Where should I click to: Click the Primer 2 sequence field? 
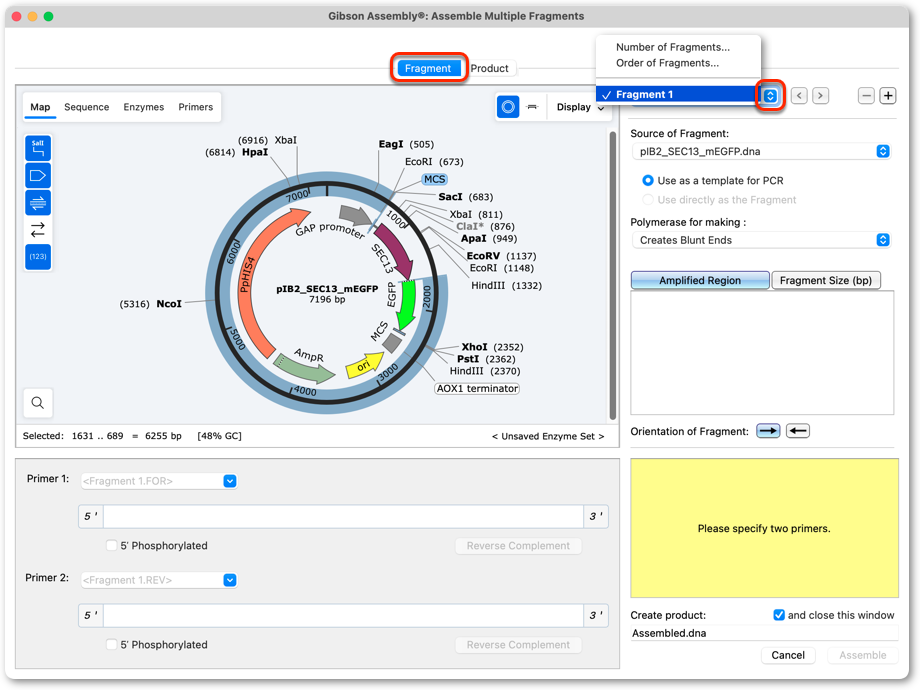tap(343, 615)
